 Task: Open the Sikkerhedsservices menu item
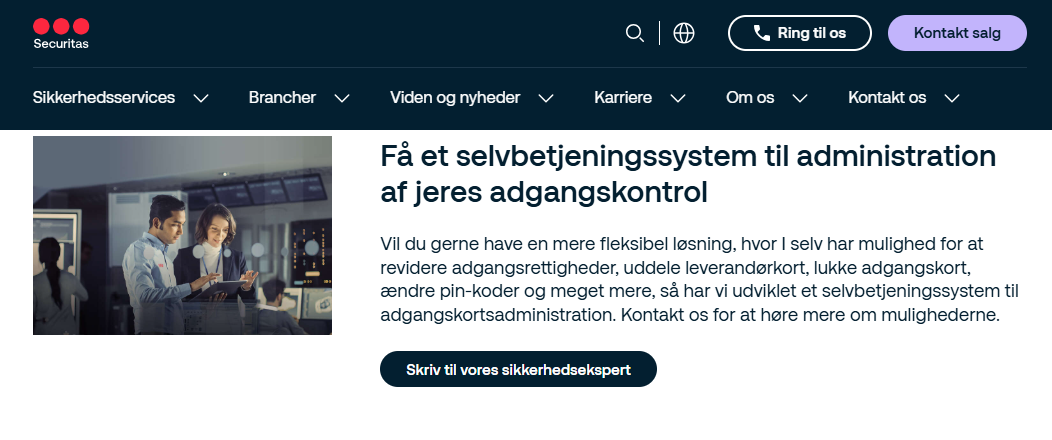point(104,98)
